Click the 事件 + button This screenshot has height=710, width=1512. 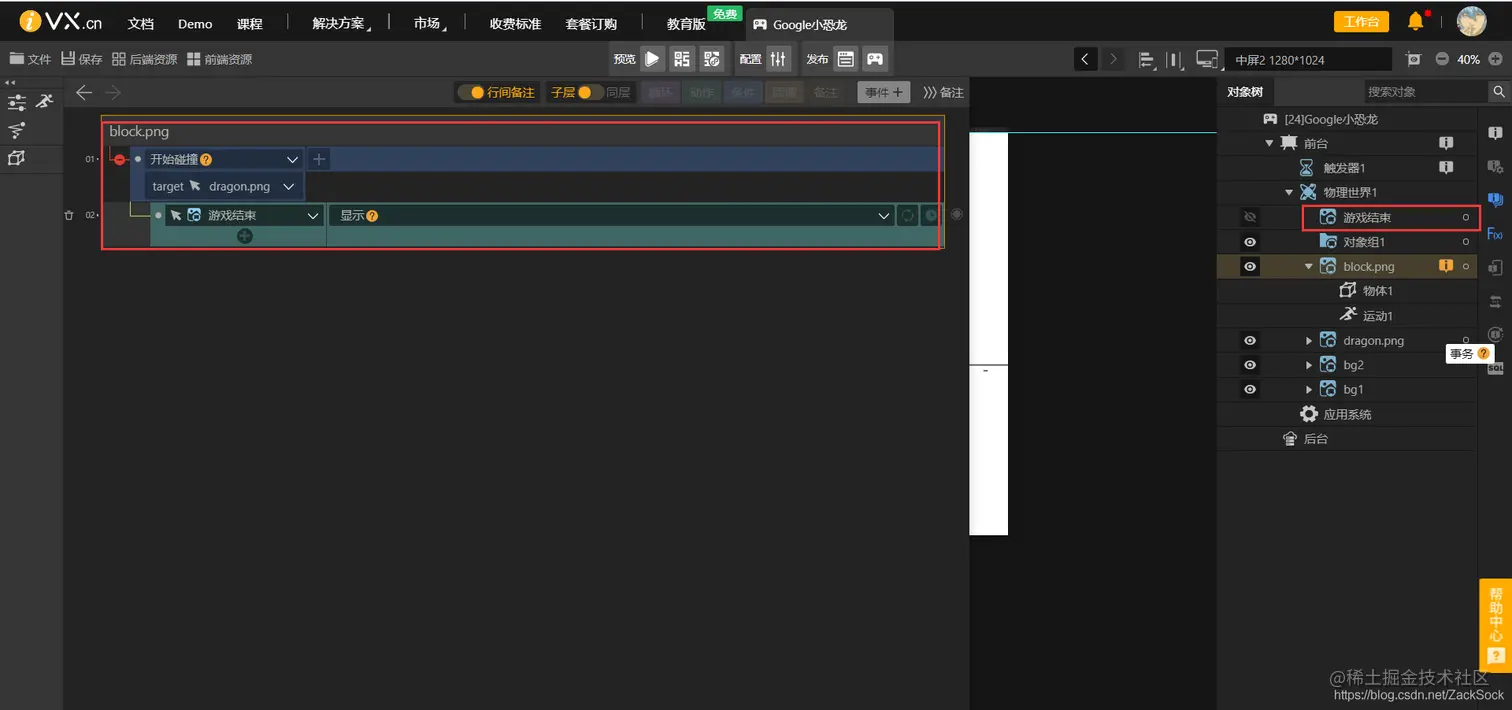pyautogui.click(x=884, y=92)
